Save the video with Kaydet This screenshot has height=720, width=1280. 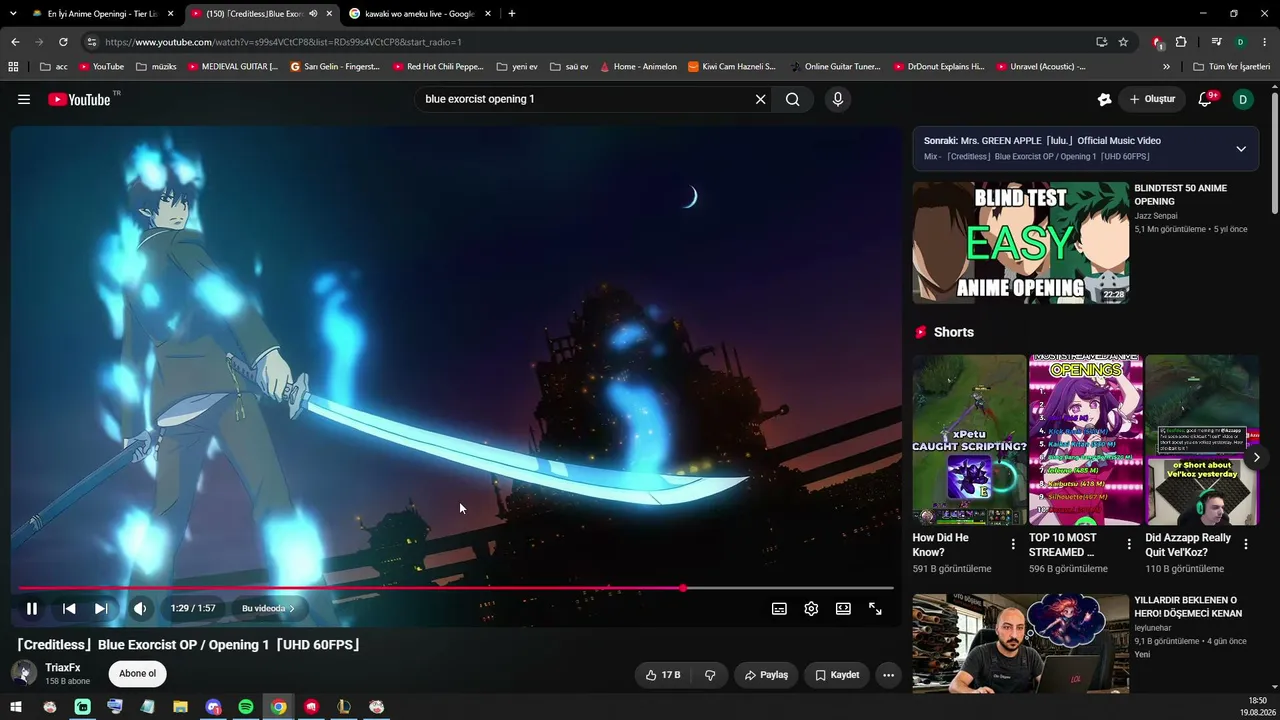(x=837, y=675)
